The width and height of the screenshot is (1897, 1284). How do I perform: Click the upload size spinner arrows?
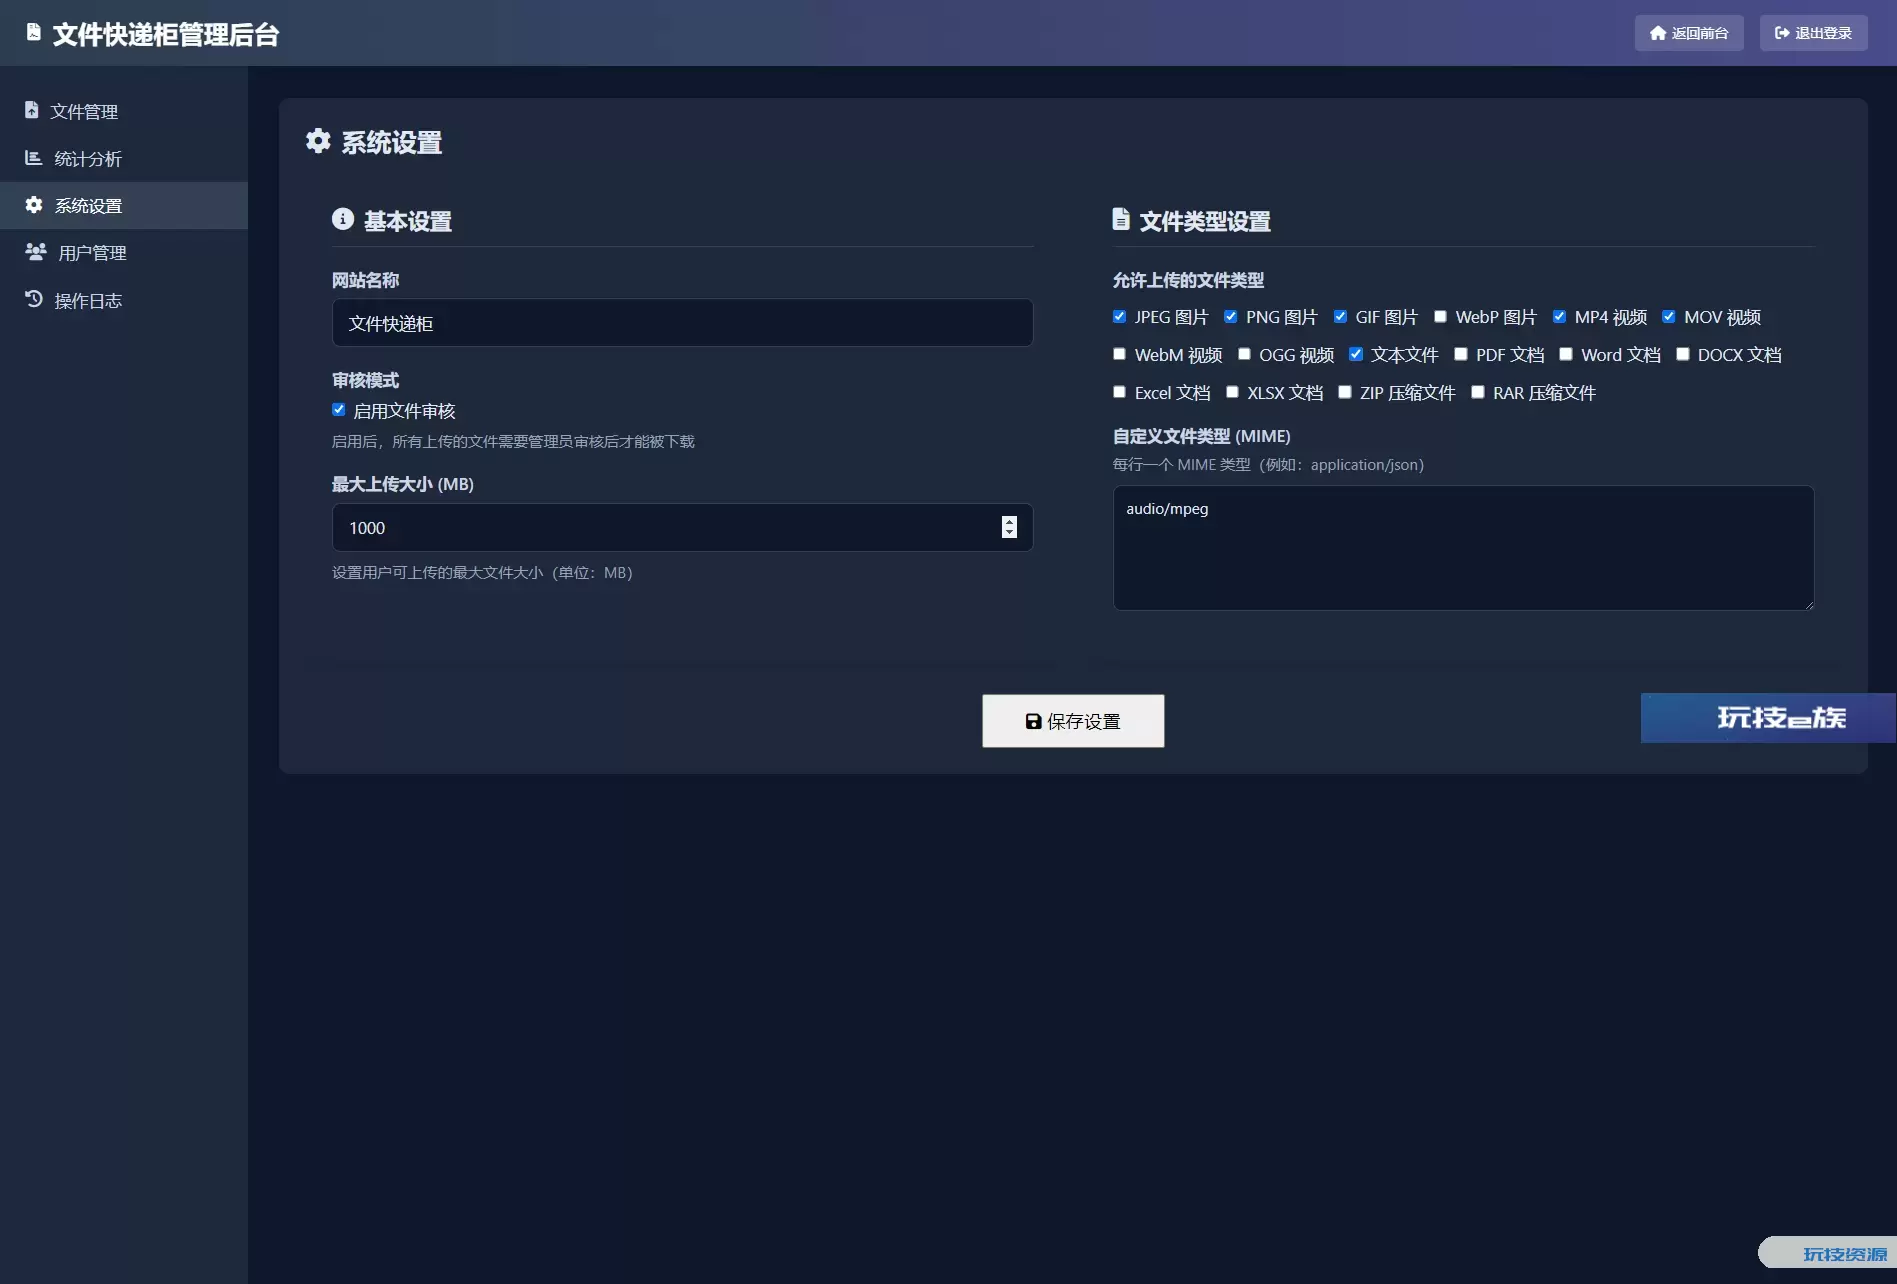pyautogui.click(x=1009, y=527)
